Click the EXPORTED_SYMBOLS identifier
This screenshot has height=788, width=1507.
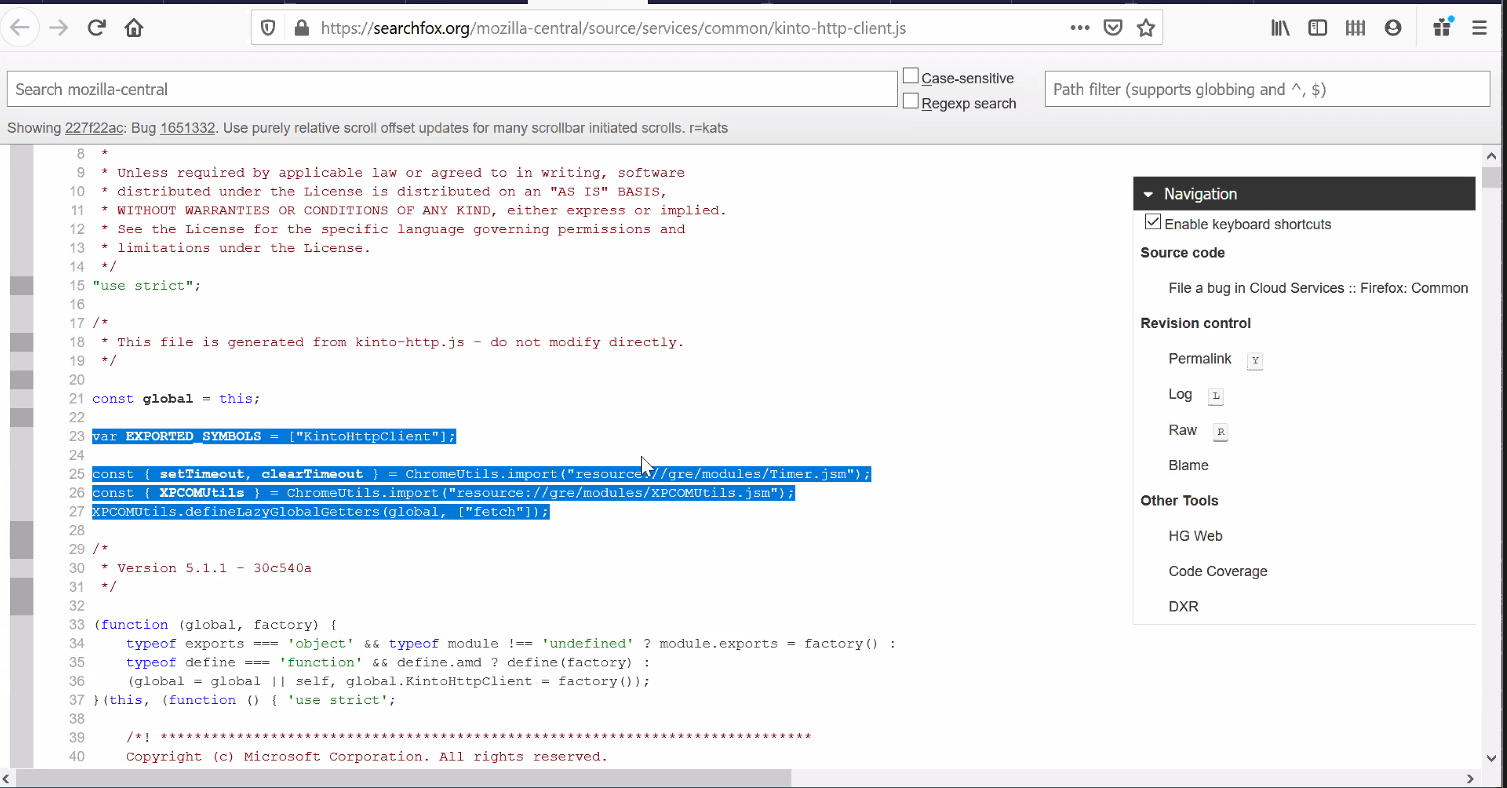coord(193,436)
